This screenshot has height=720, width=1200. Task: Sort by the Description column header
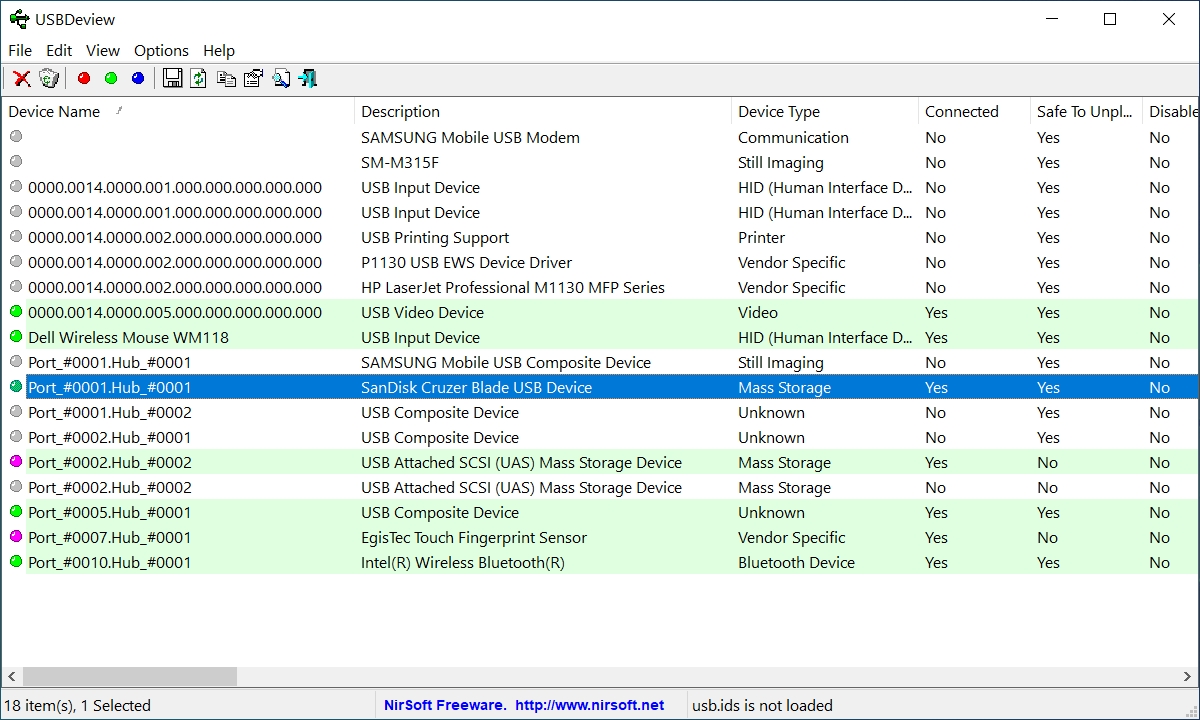point(400,111)
